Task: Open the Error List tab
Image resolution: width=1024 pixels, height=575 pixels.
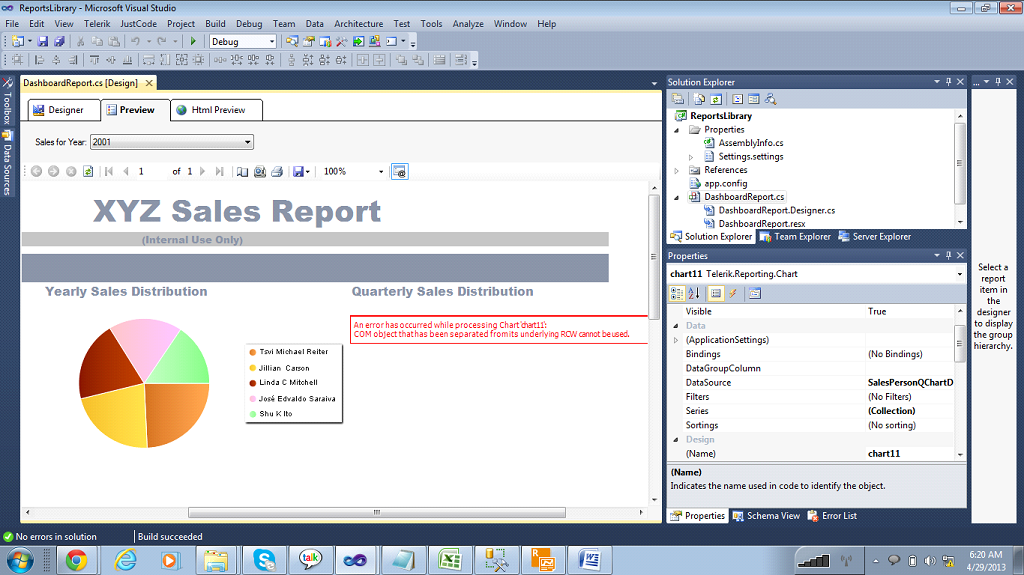Action: click(x=832, y=516)
